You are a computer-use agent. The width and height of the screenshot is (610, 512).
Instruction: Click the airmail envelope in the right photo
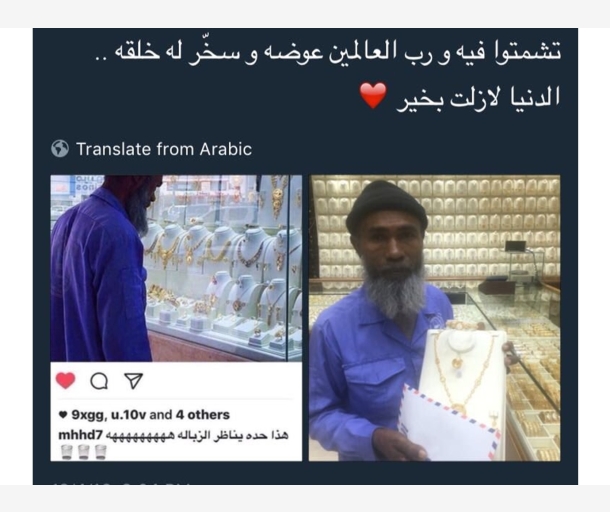[x=449, y=423]
